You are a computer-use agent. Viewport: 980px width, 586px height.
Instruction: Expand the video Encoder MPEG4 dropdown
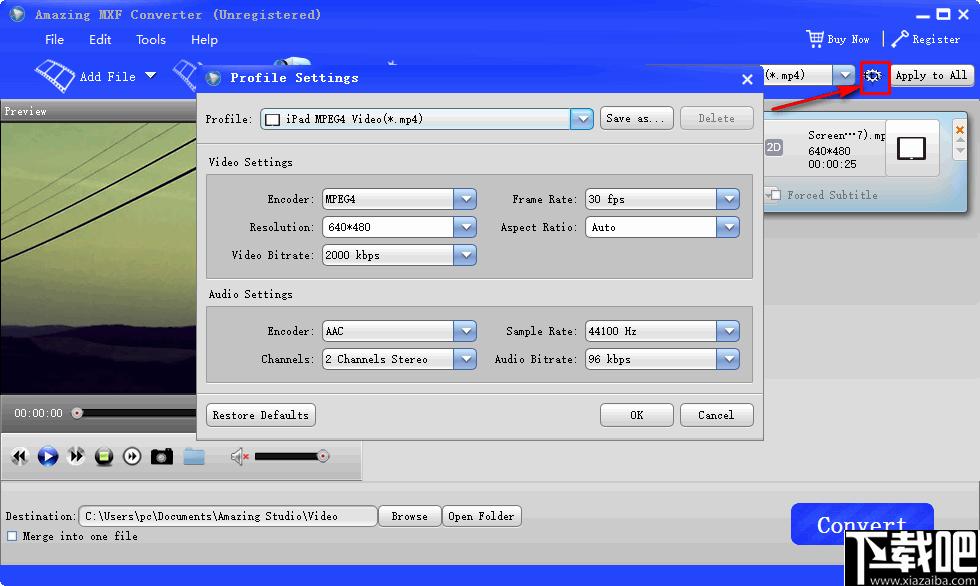[465, 199]
